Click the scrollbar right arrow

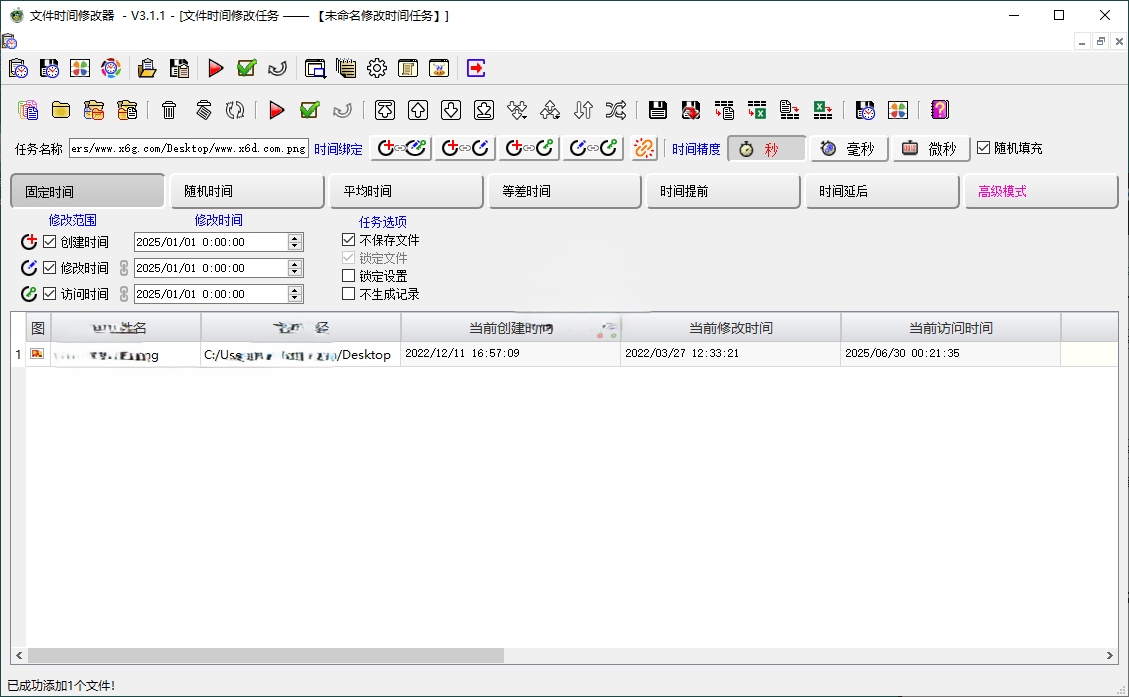(x=1110, y=655)
